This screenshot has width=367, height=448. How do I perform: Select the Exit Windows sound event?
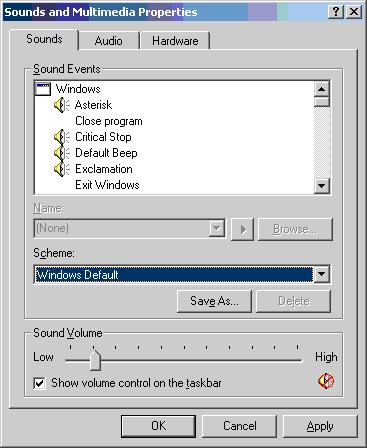click(x=107, y=185)
